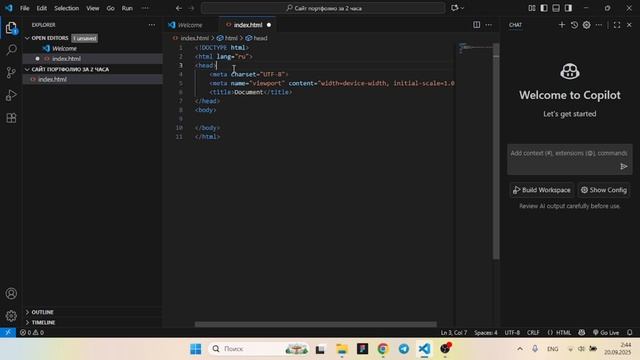
Task: Click the editor horizontal scrollbar
Action: tap(316, 324)
